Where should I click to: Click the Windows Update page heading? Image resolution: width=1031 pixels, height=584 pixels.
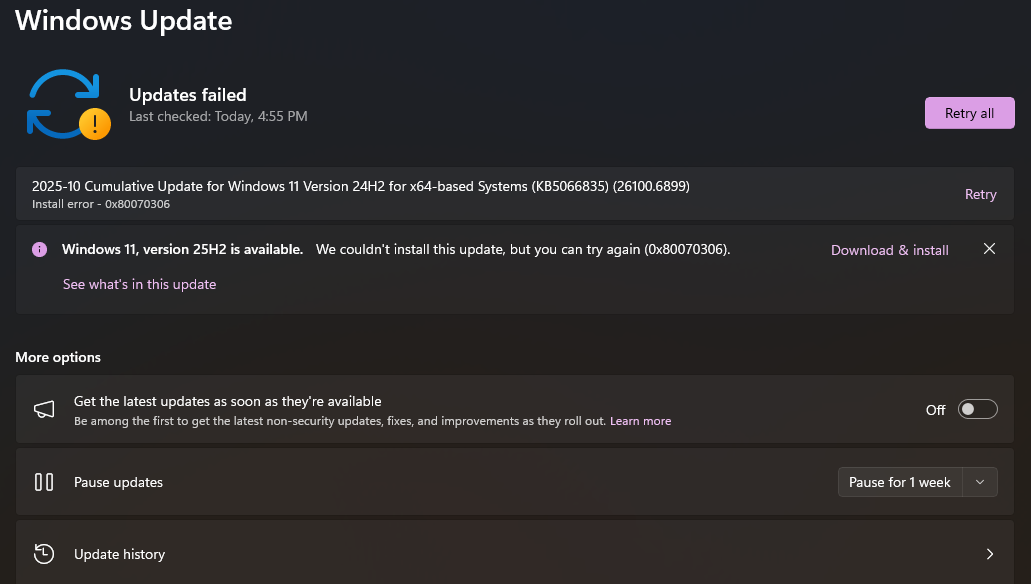123,20
